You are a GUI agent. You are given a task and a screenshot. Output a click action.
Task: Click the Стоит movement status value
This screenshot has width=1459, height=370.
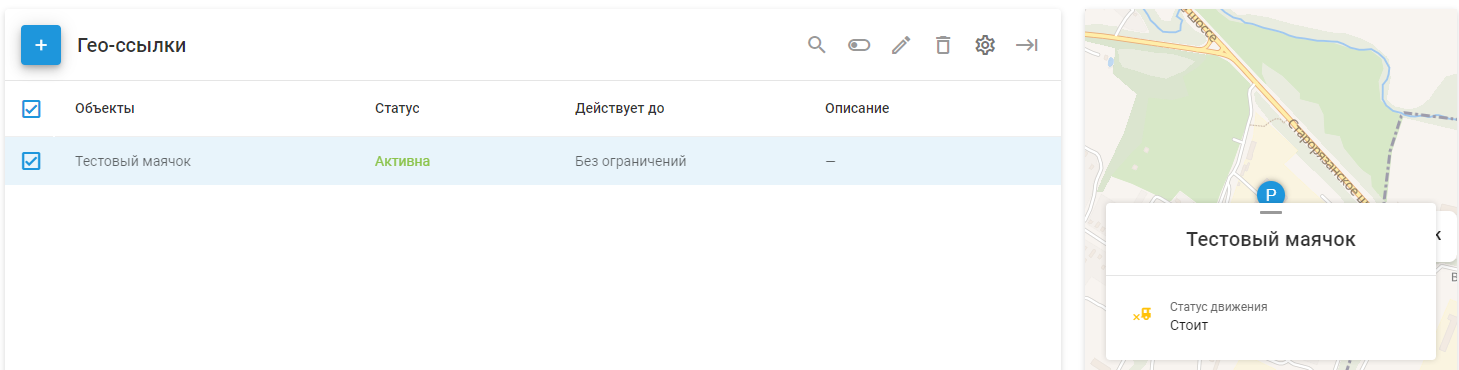tap(1189, 325)
